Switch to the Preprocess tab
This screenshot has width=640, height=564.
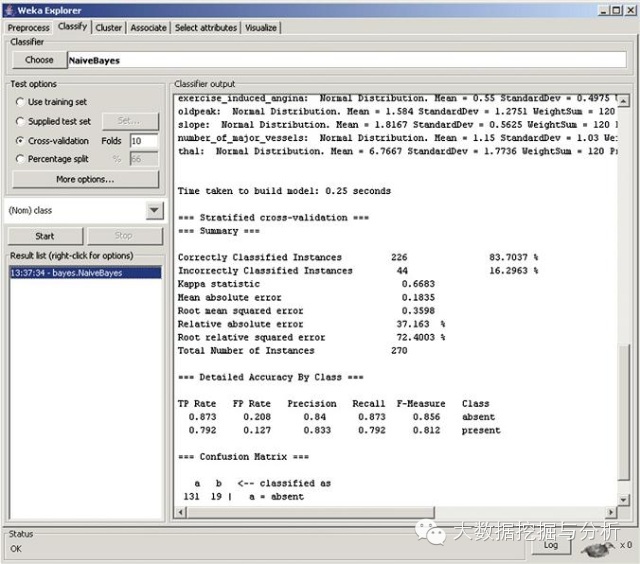[29, 28]
